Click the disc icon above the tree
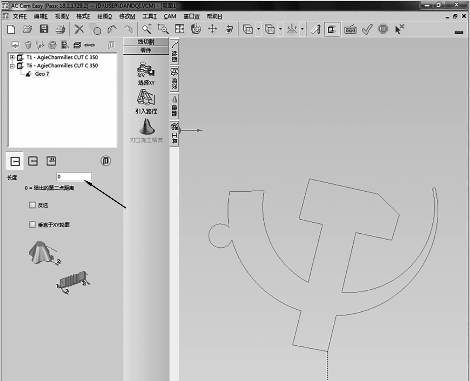The width and height of the screenshot is (470, 381). [x=52, y=45]
